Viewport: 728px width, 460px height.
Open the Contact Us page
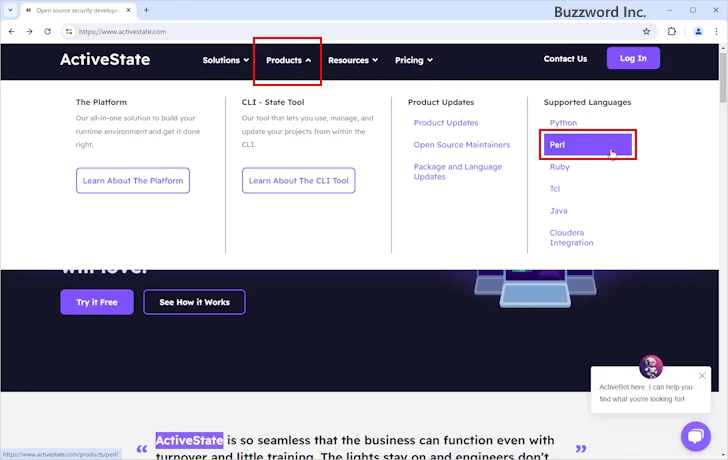[x=565, y=59]
